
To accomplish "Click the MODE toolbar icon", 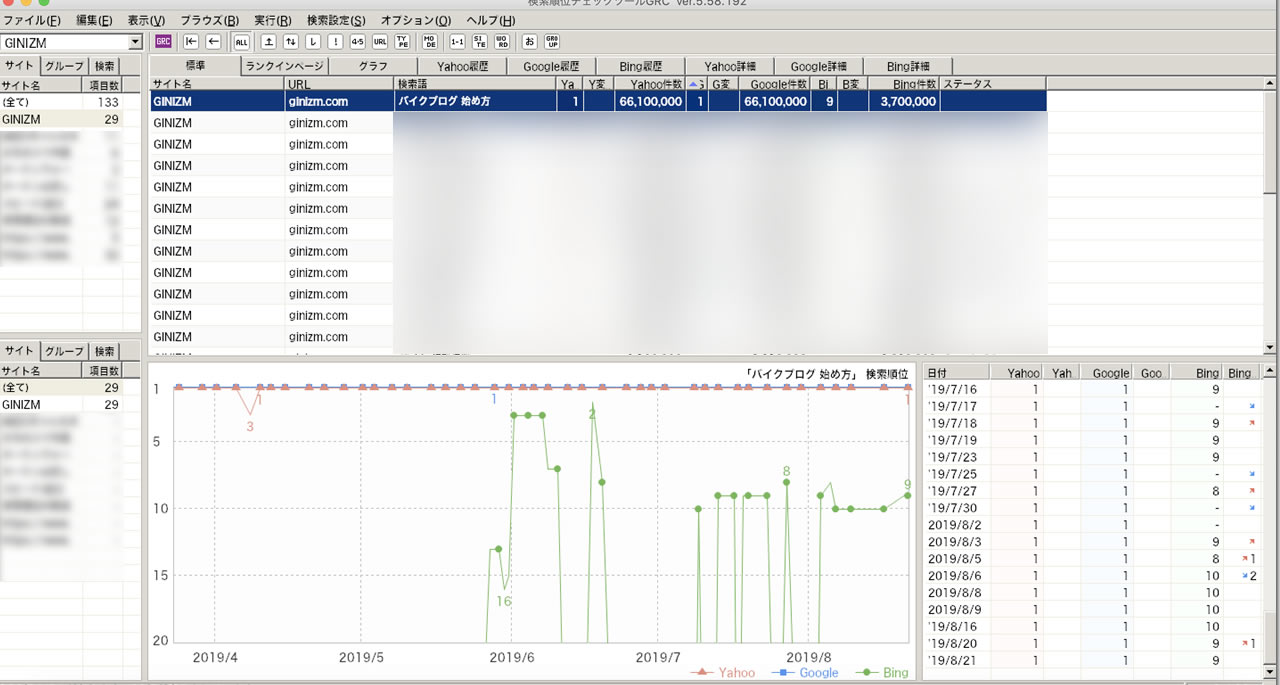I will [429, 42].
